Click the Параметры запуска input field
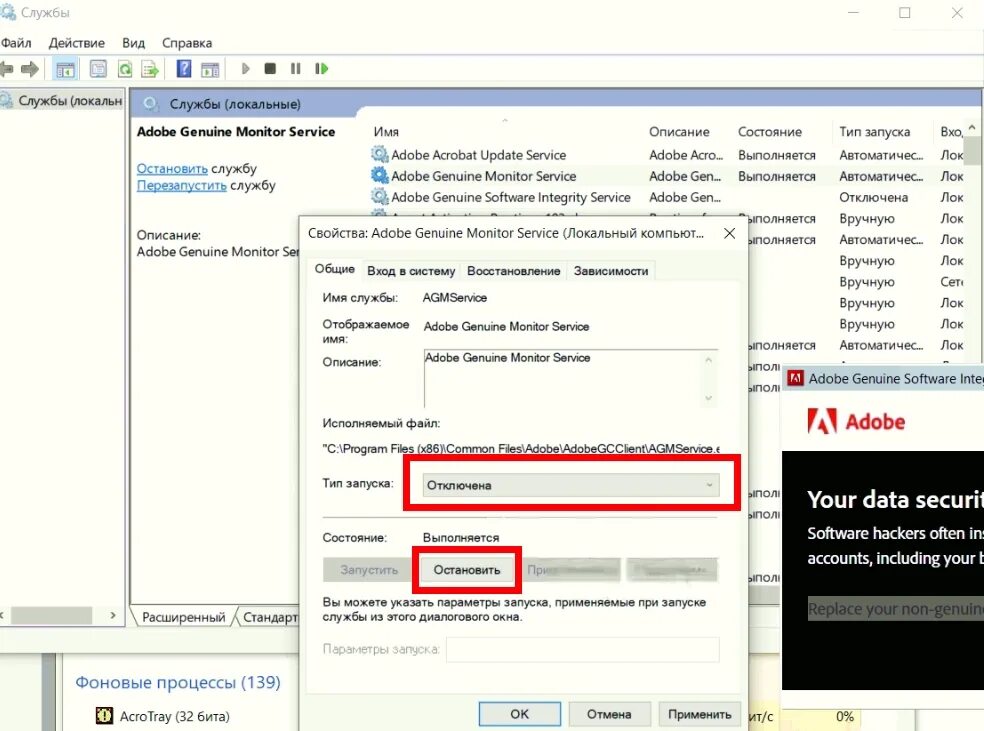Screen dimensions: 984x731 pyautogui.click(x=582, y=649)
